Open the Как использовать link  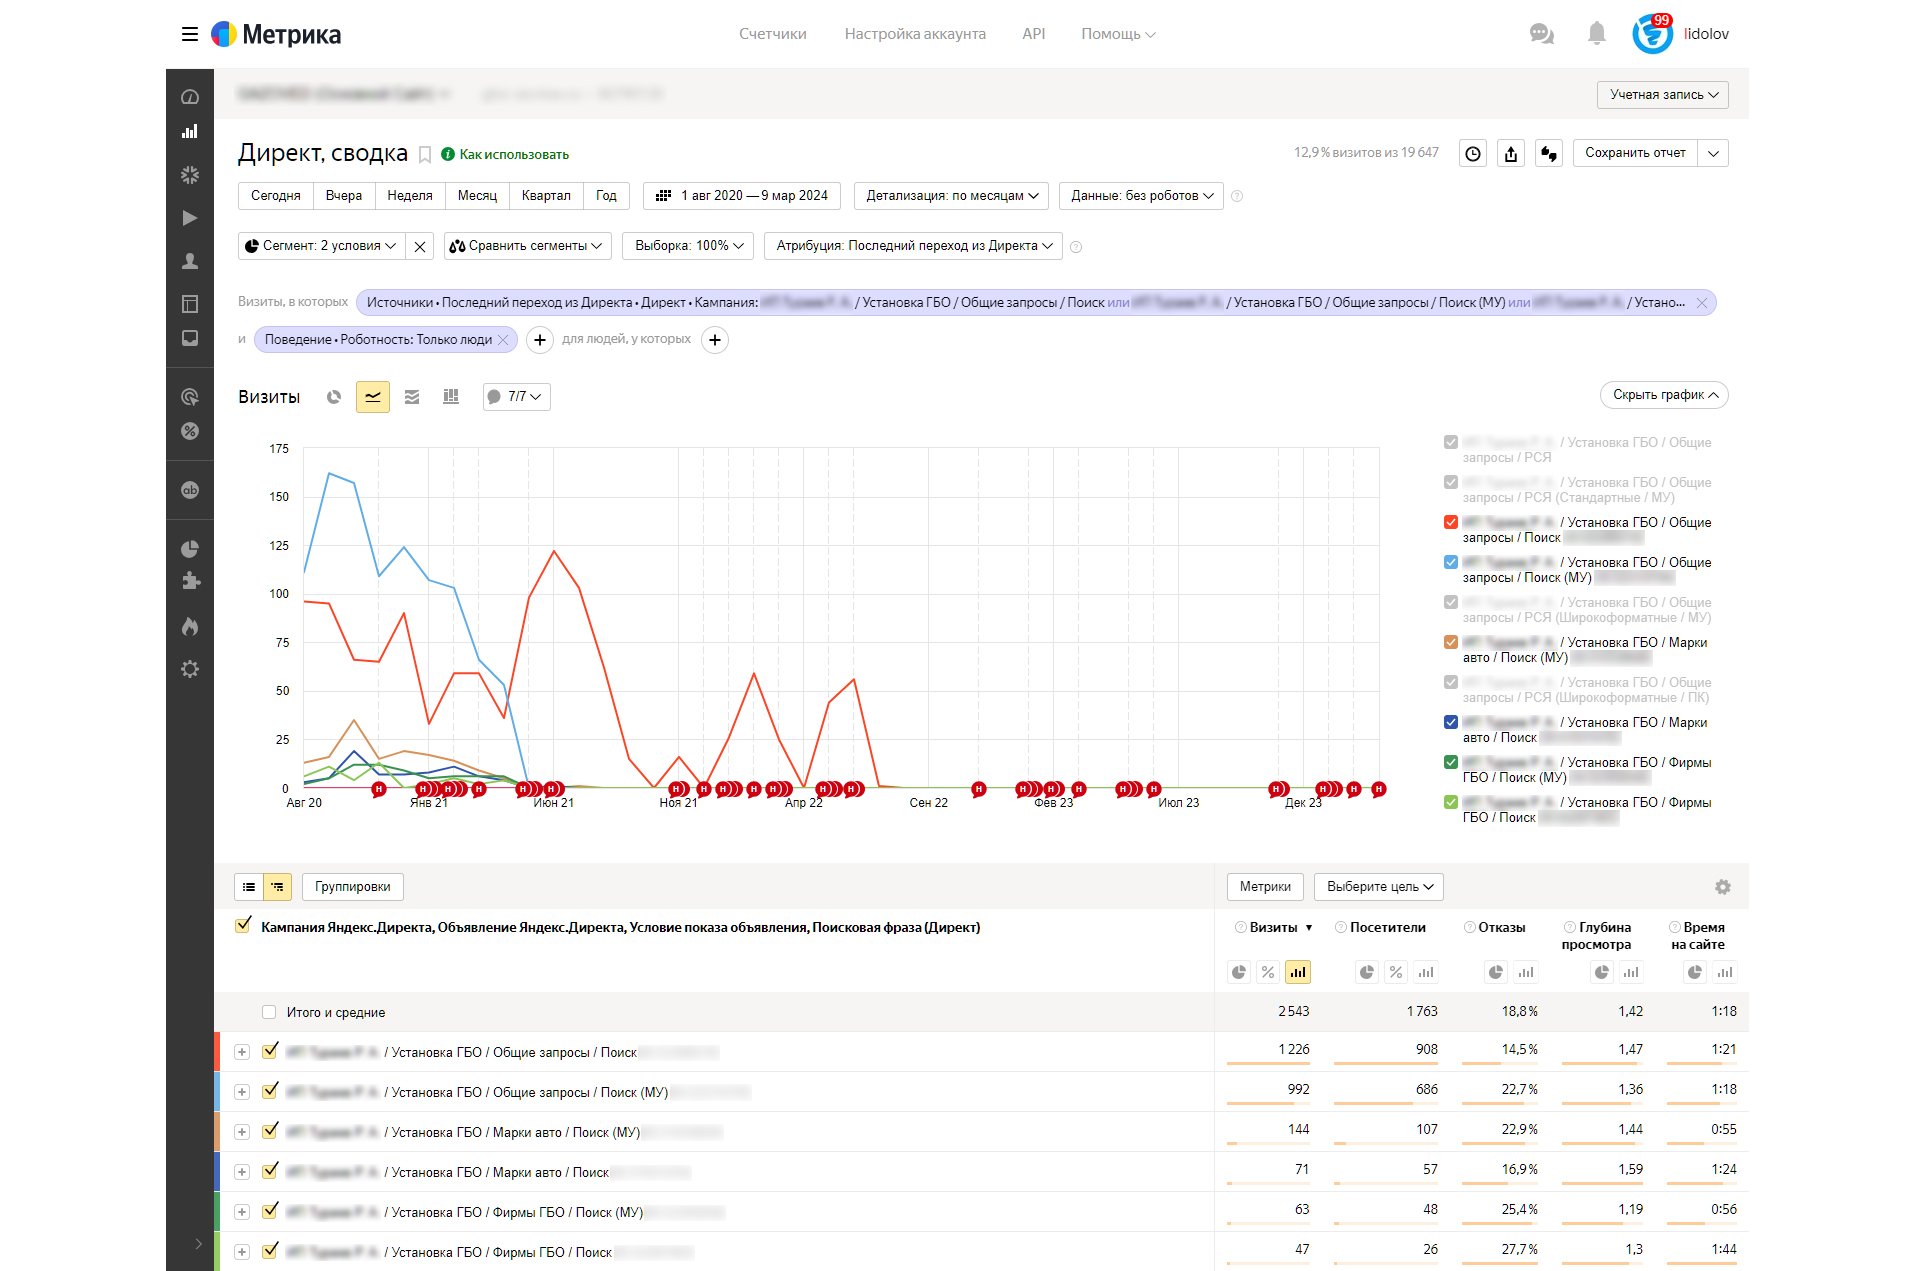(x=513, y=154)
